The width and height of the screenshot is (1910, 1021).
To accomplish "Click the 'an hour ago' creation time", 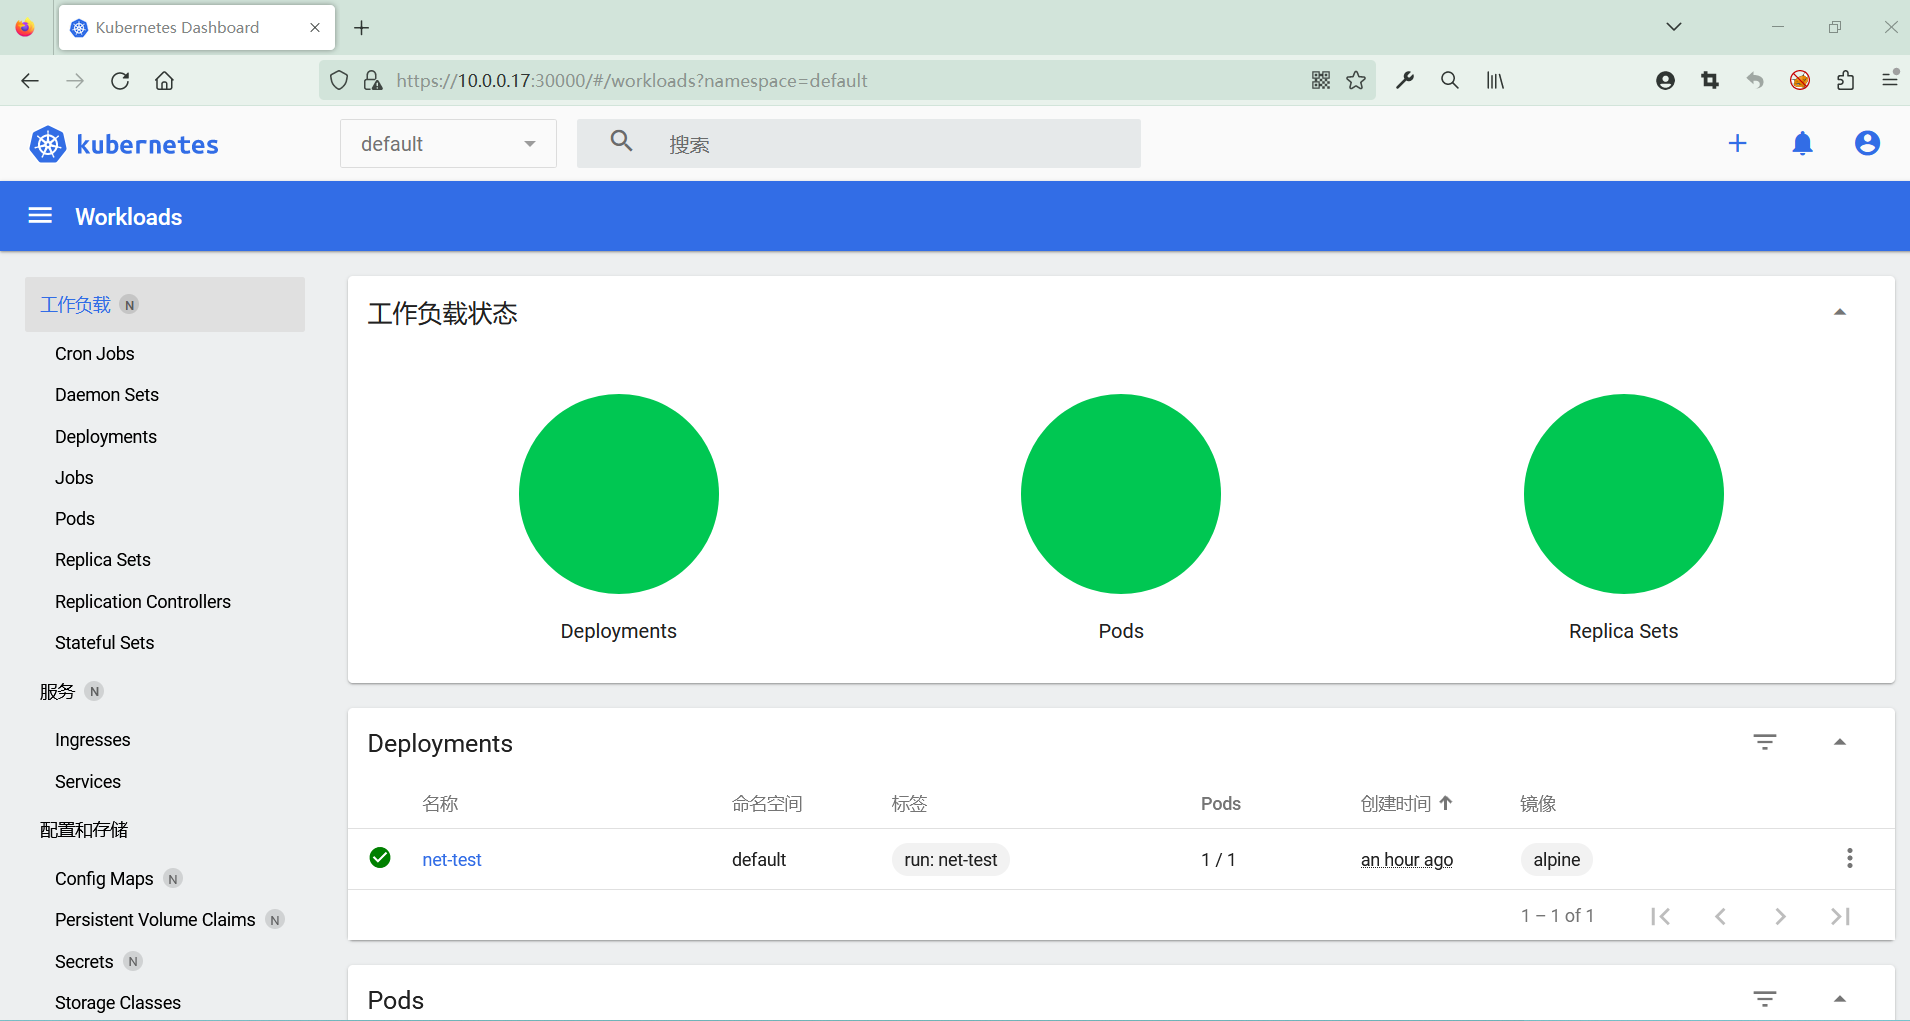I will 1407,860.
